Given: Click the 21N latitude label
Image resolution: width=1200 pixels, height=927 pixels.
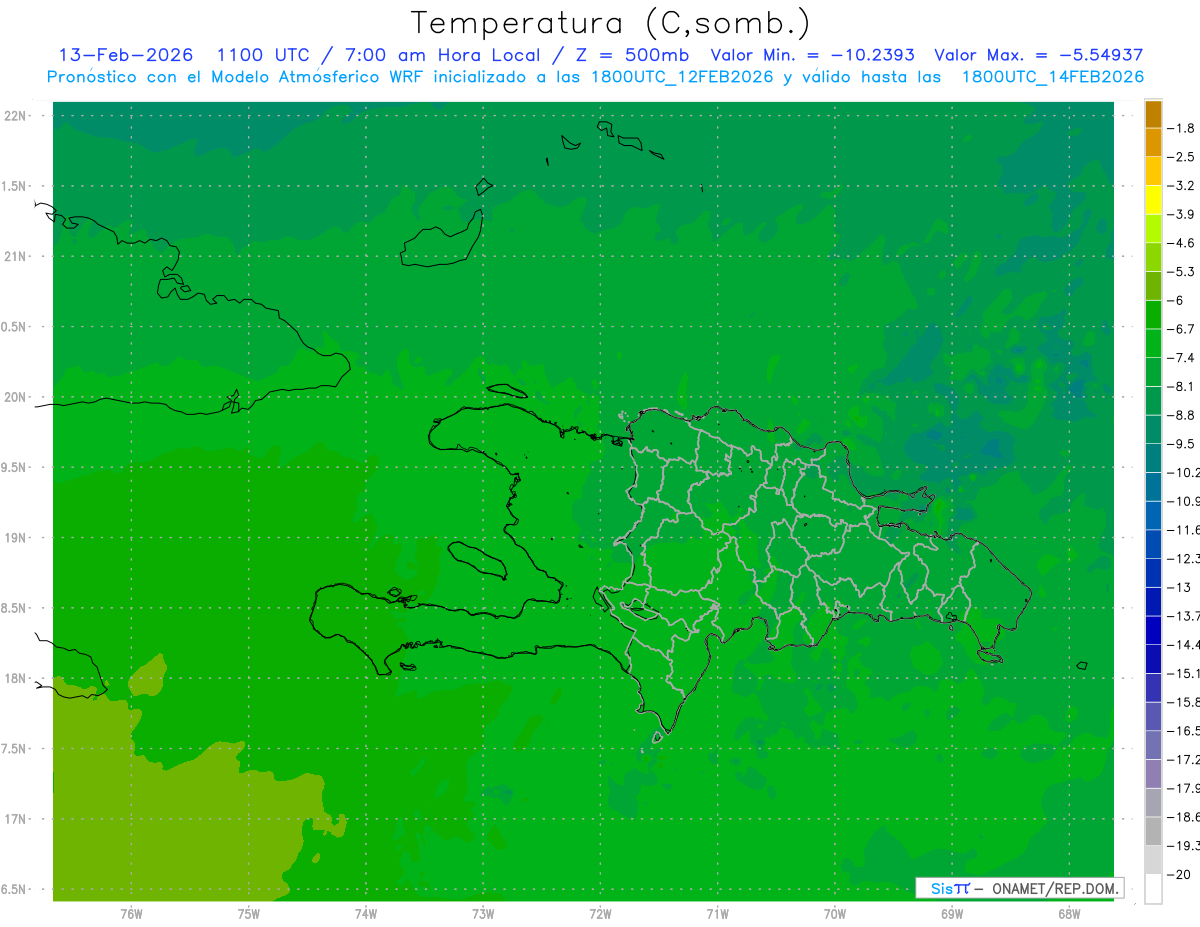Looking at the screenshot, I should point(16,256).
